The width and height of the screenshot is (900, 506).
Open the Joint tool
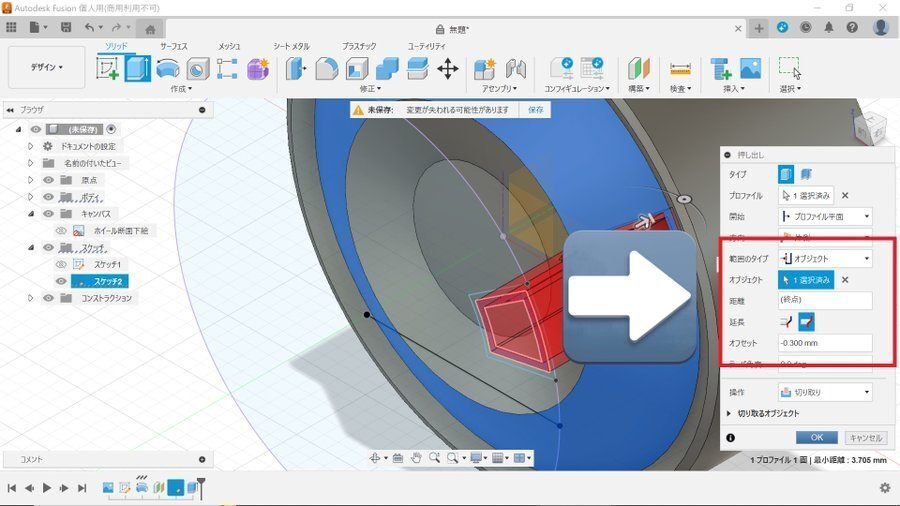click(x=515, y=69)
